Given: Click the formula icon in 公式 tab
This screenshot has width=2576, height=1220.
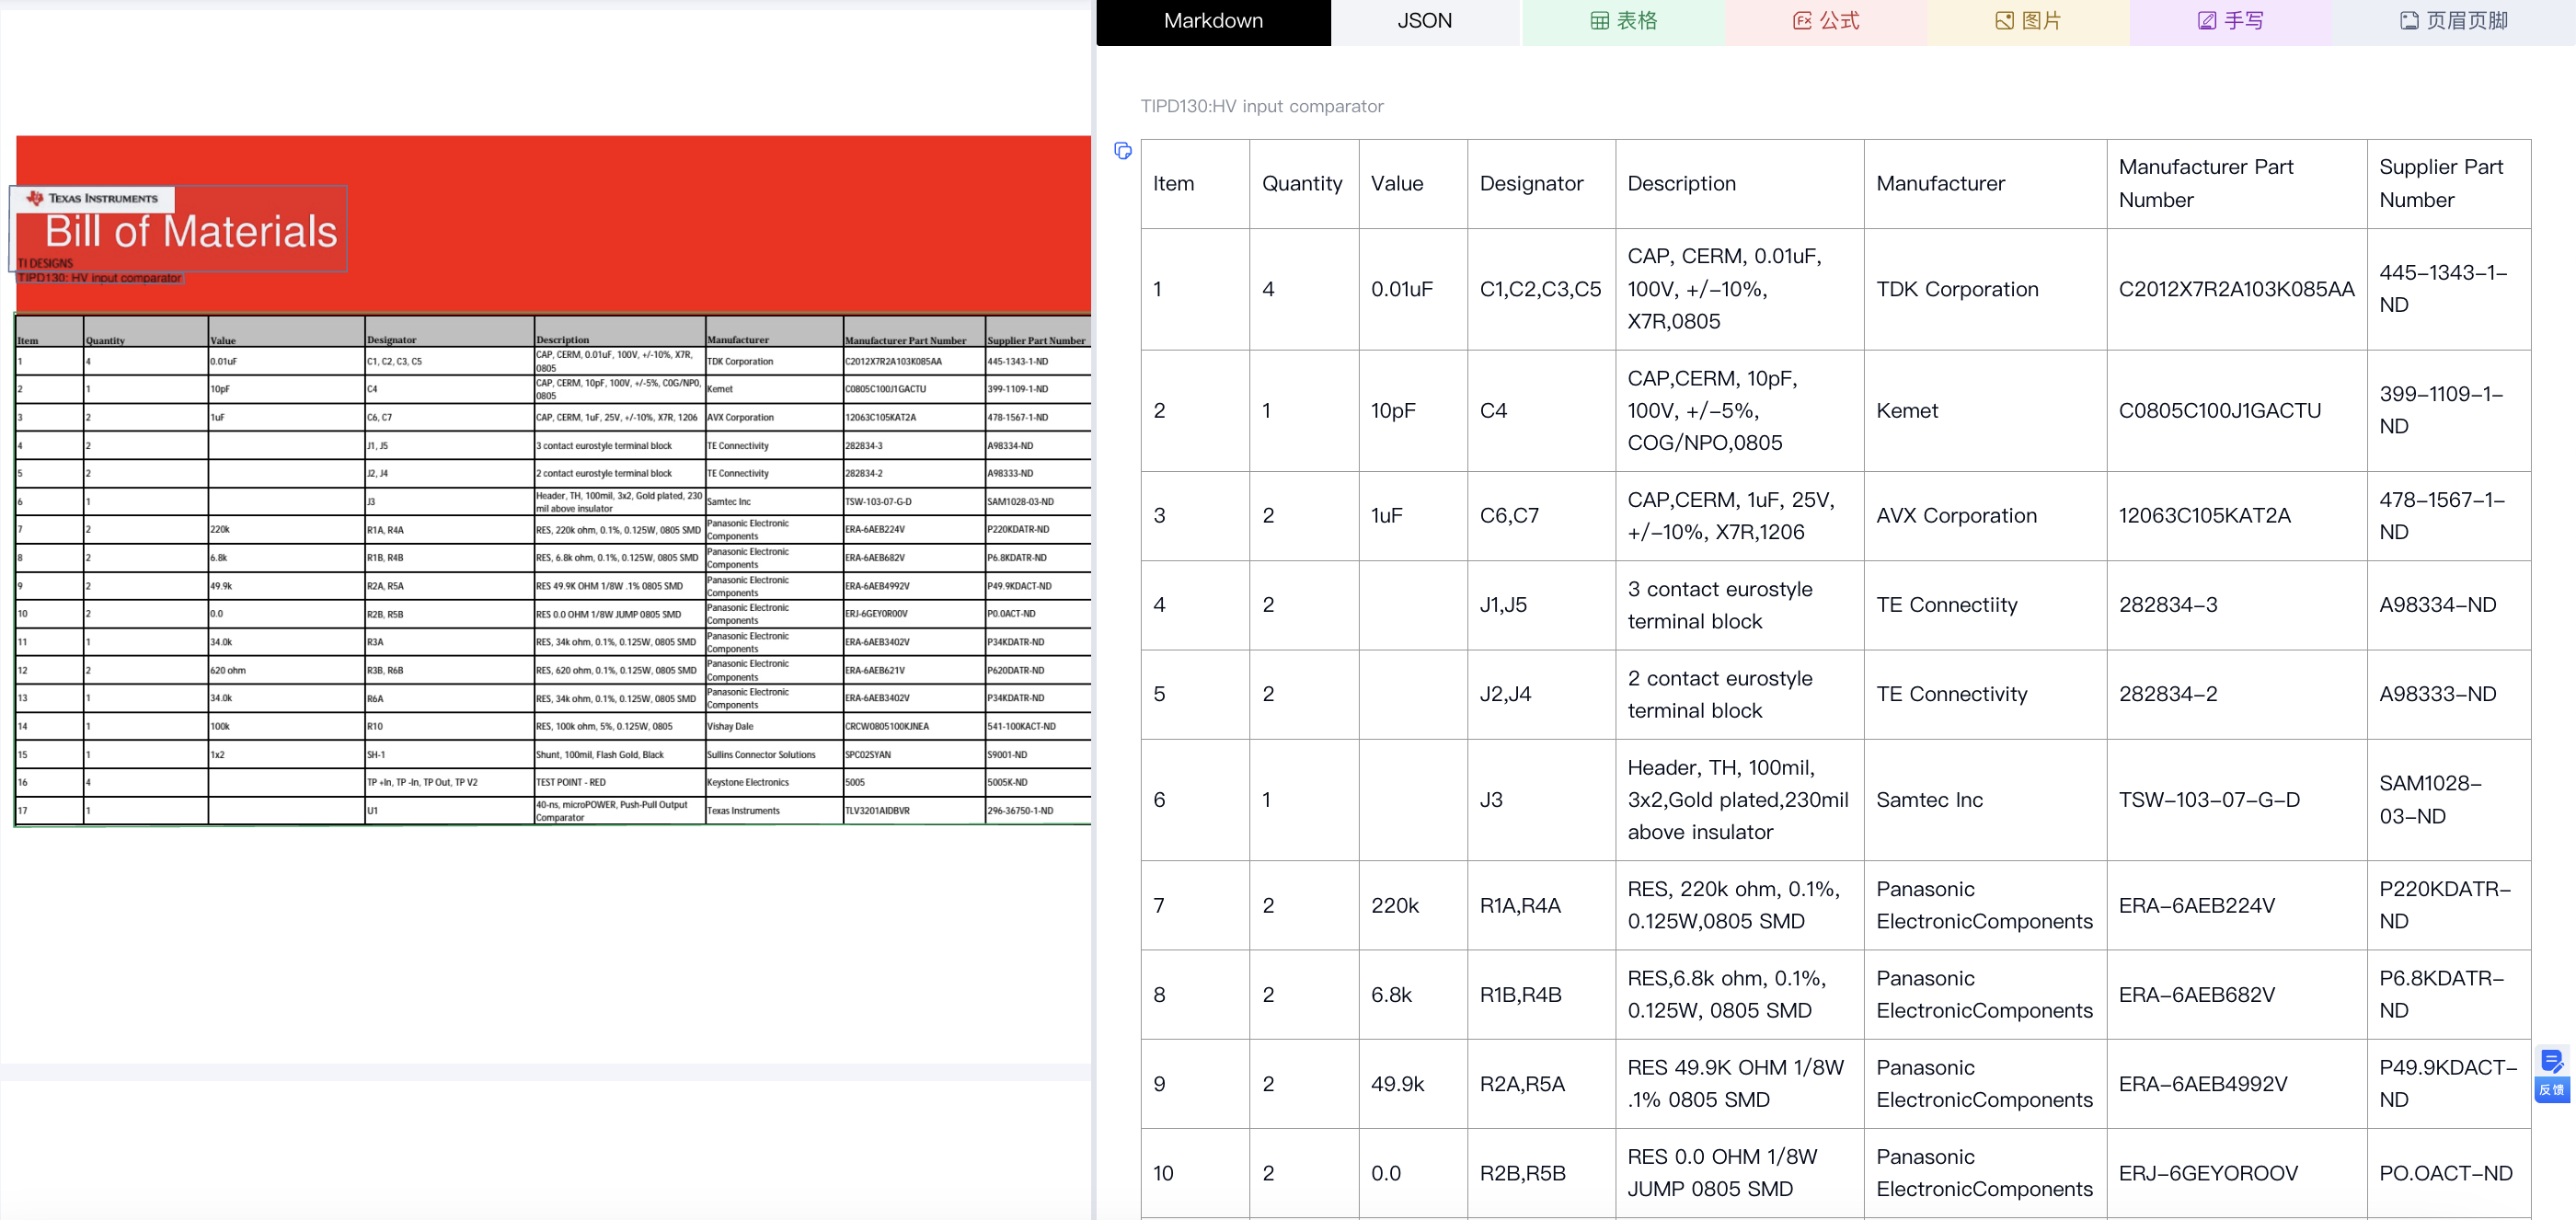Looking at the screenshot, I should coord(1802,21).
